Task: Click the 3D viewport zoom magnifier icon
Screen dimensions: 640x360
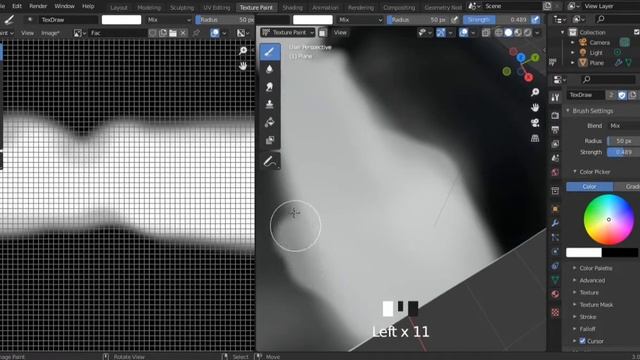Action: (x=535, y=92)
